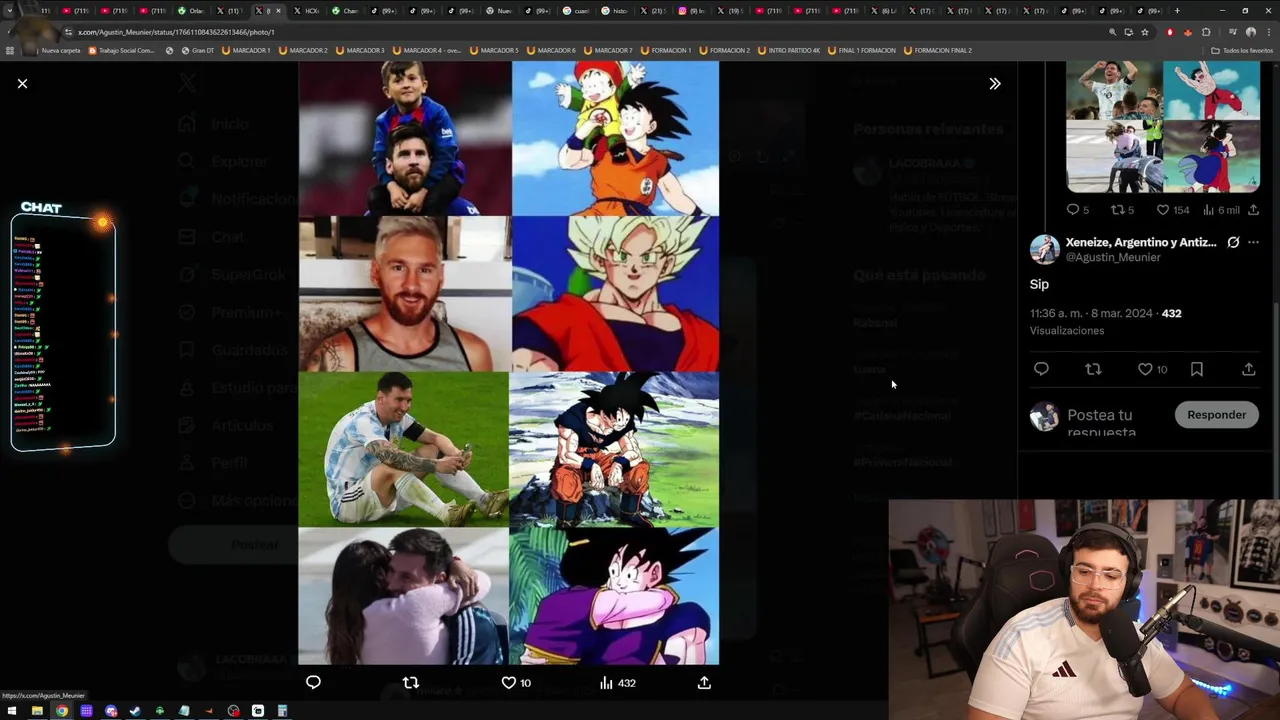Open the Calculator app in the taskbar
The image size is (1280, 720).
point(282,711)
